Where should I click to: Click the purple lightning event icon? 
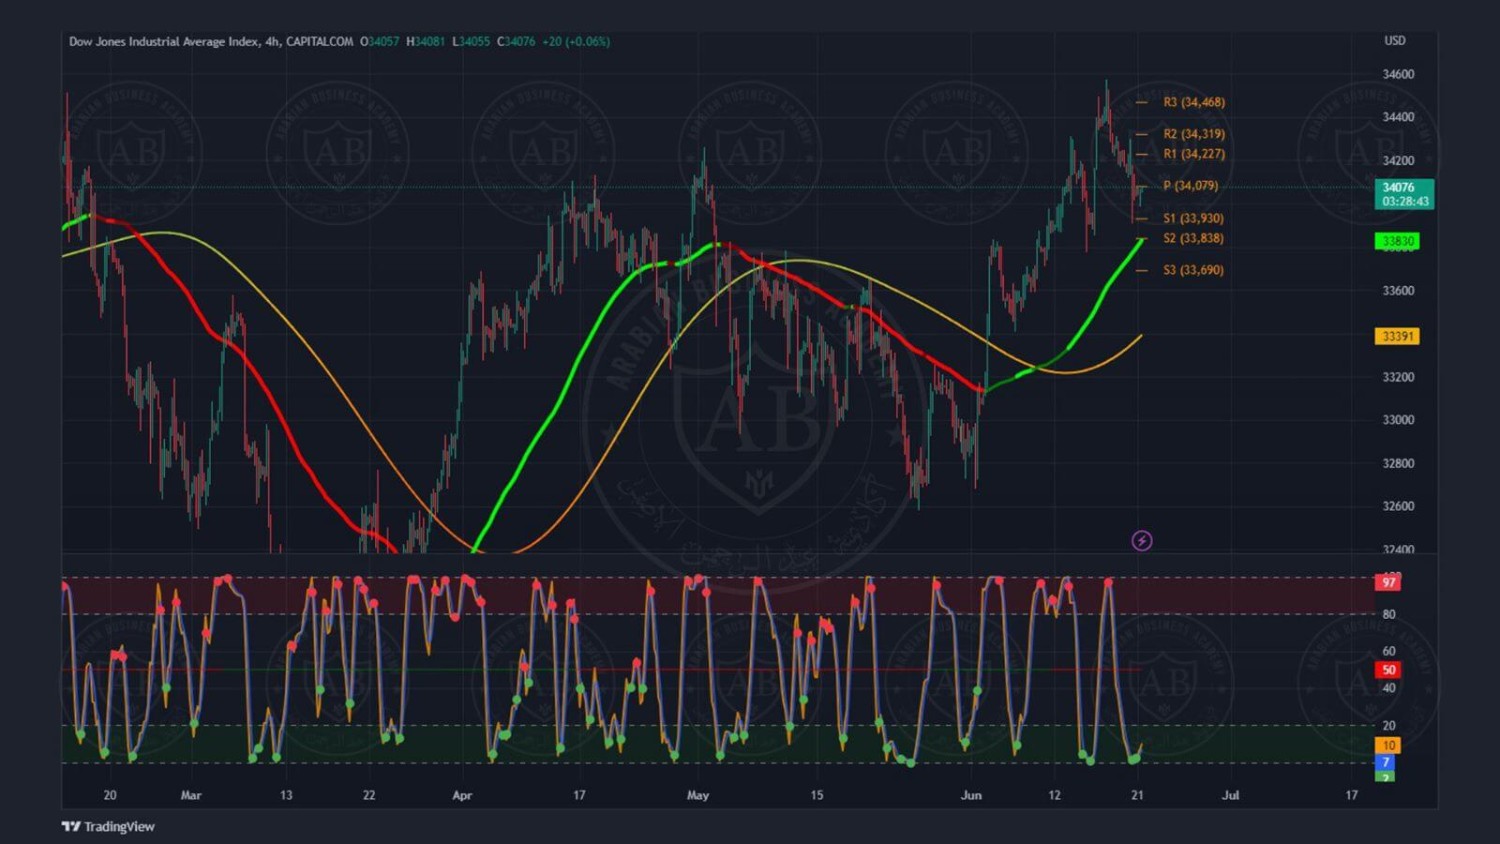click(1142, 541)
